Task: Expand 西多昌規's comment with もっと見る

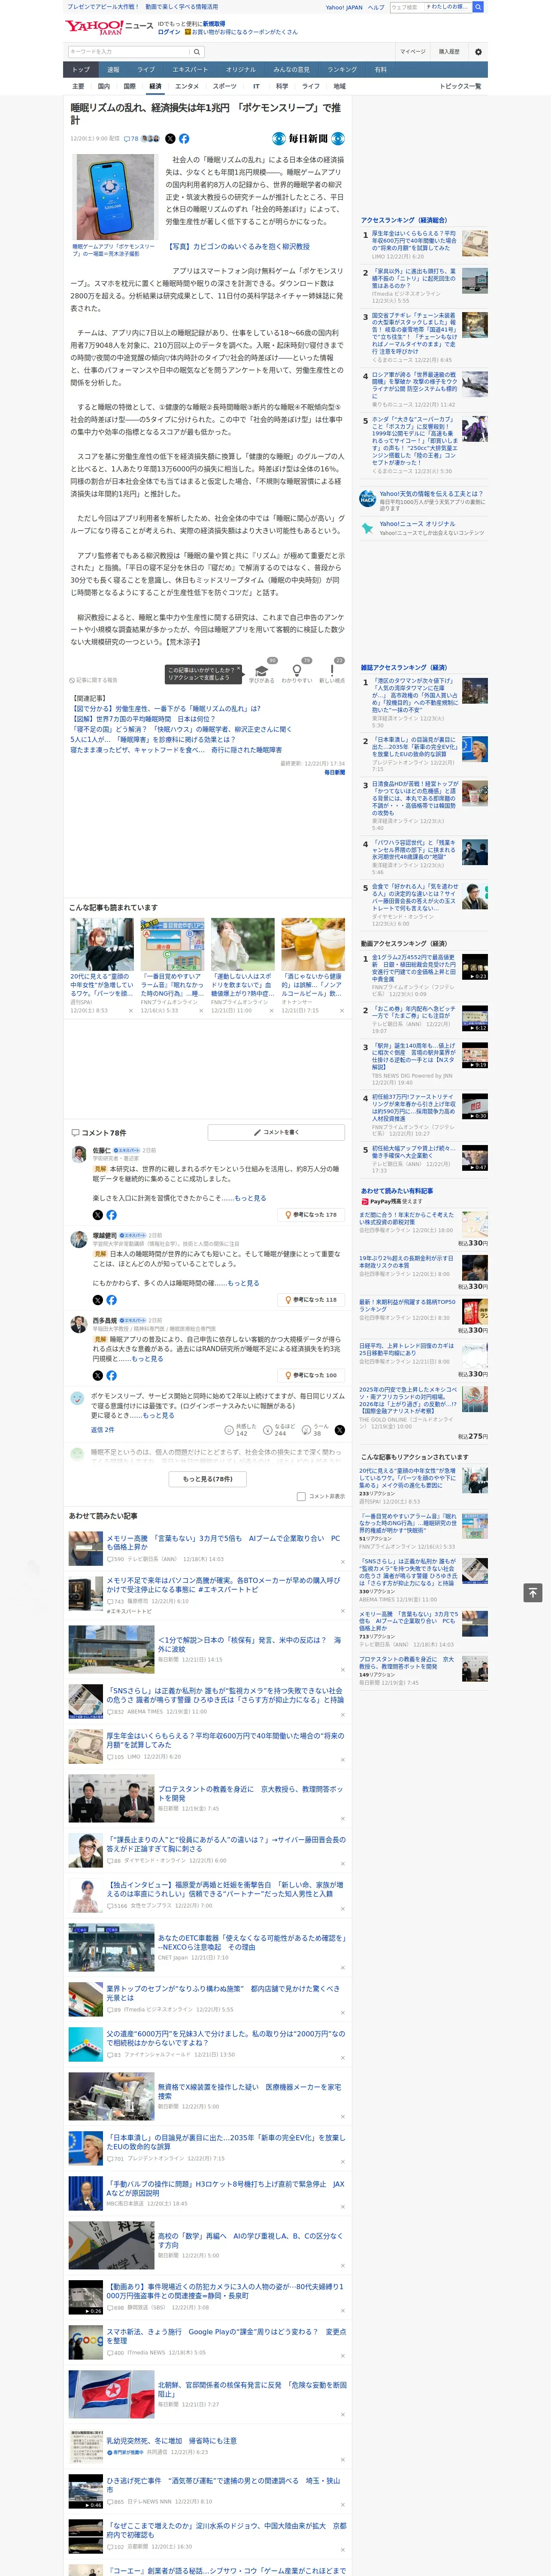Action: [x=147, y=1359]
